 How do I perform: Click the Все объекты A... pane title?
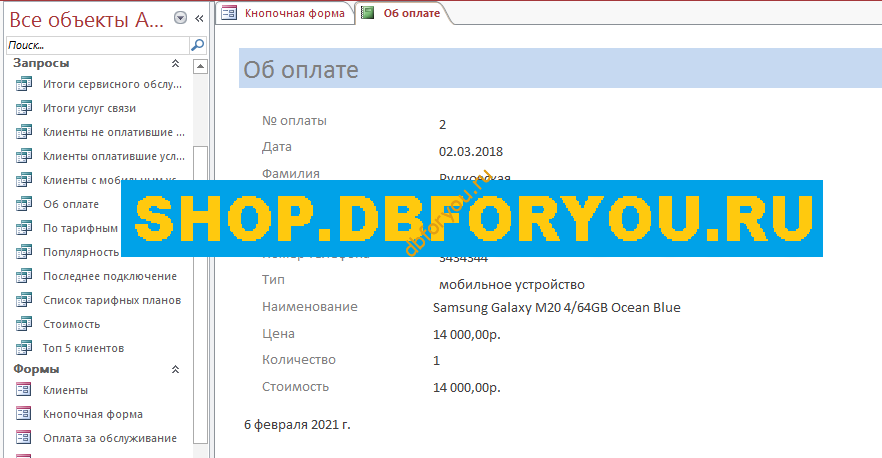(x=87, y=19)
